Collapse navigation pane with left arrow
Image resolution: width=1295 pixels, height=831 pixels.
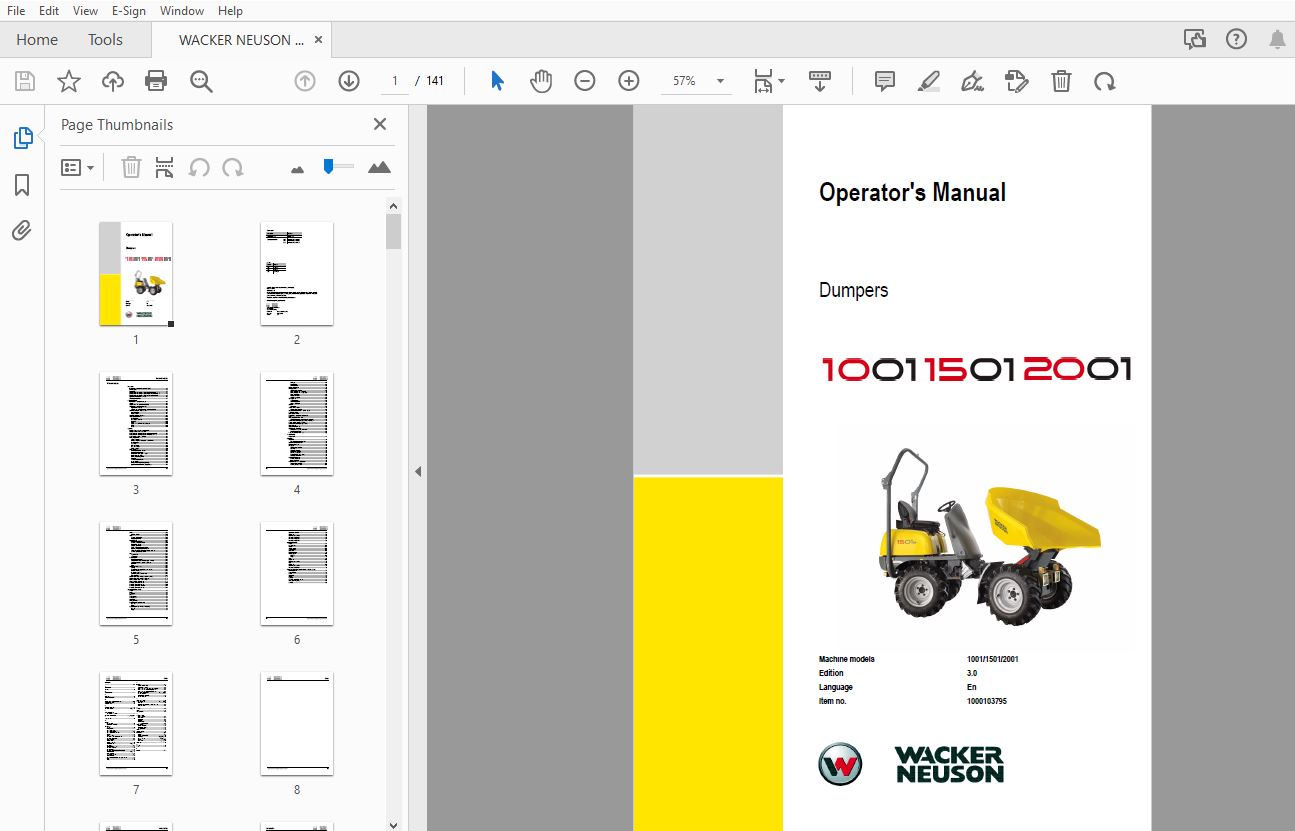(418, 471)
